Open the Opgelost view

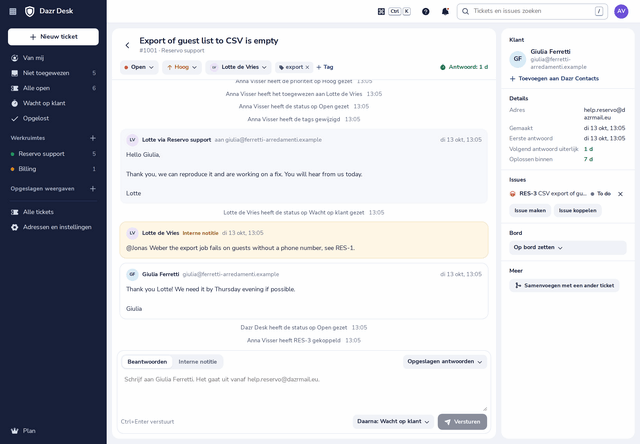(53, 118)
